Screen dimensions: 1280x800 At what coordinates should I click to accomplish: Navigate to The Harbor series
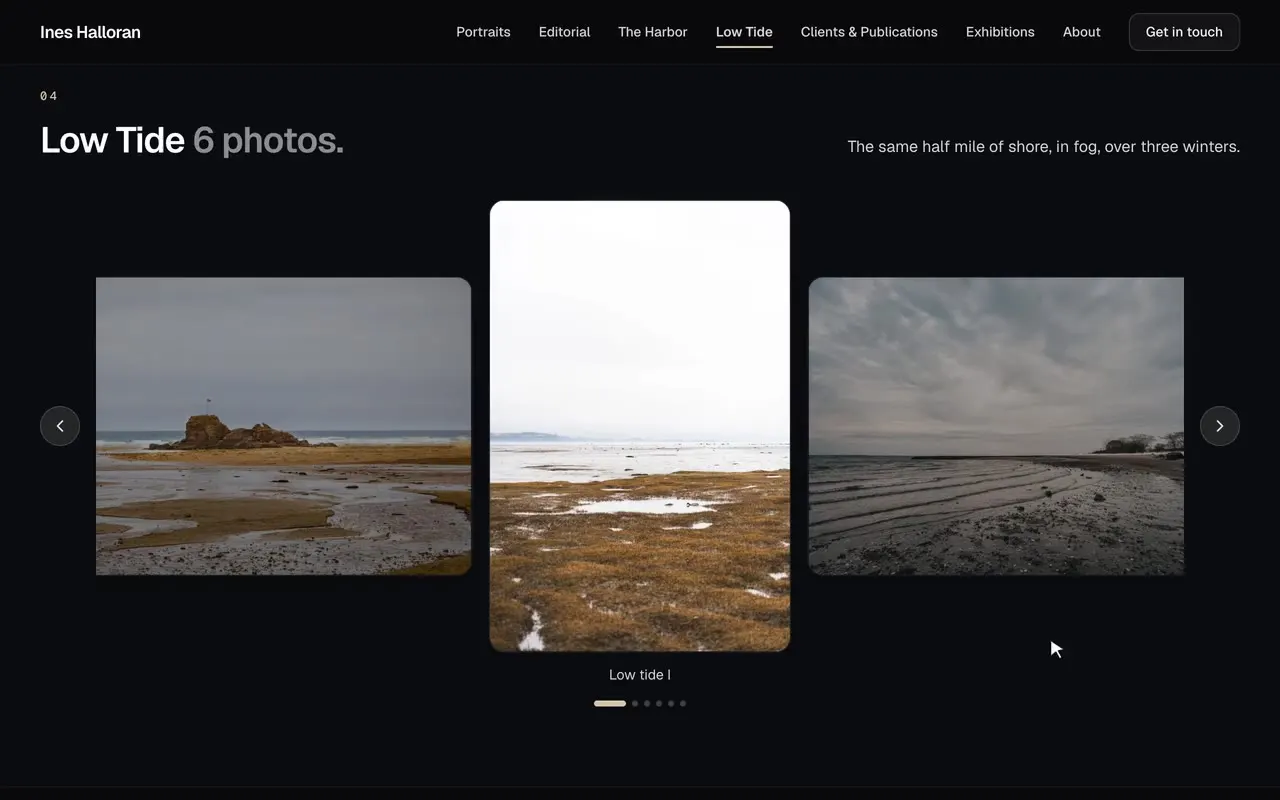652,32
